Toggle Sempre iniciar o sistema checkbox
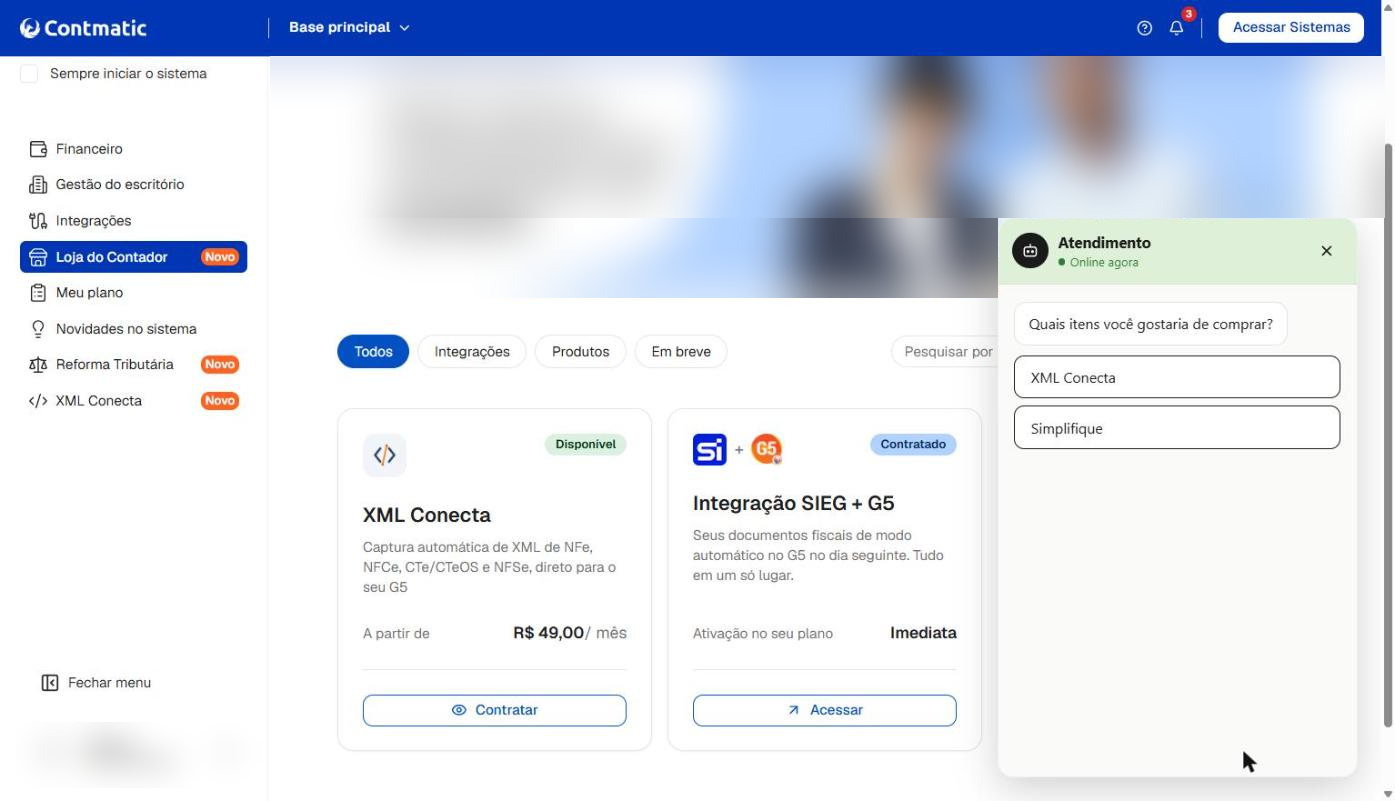Image resolution: width=1395 pixels, height=801 pixels. pyautogui.click(x=29, y=74)
